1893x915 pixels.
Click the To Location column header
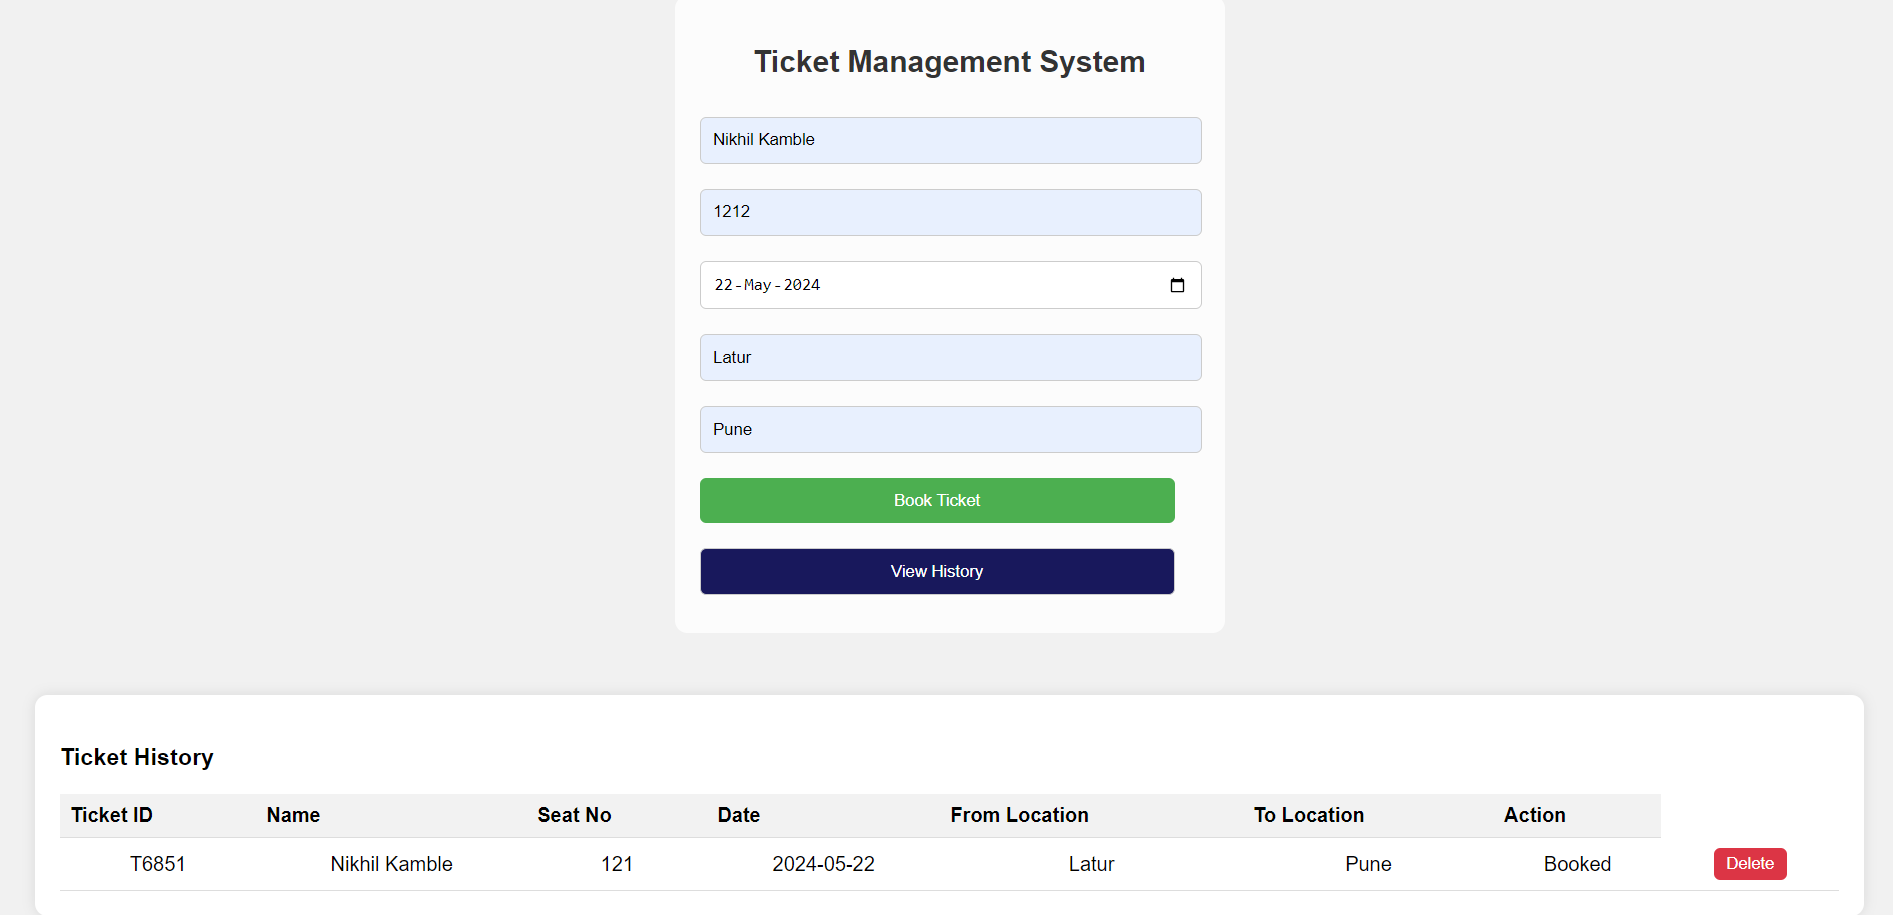coord(1308,815)
